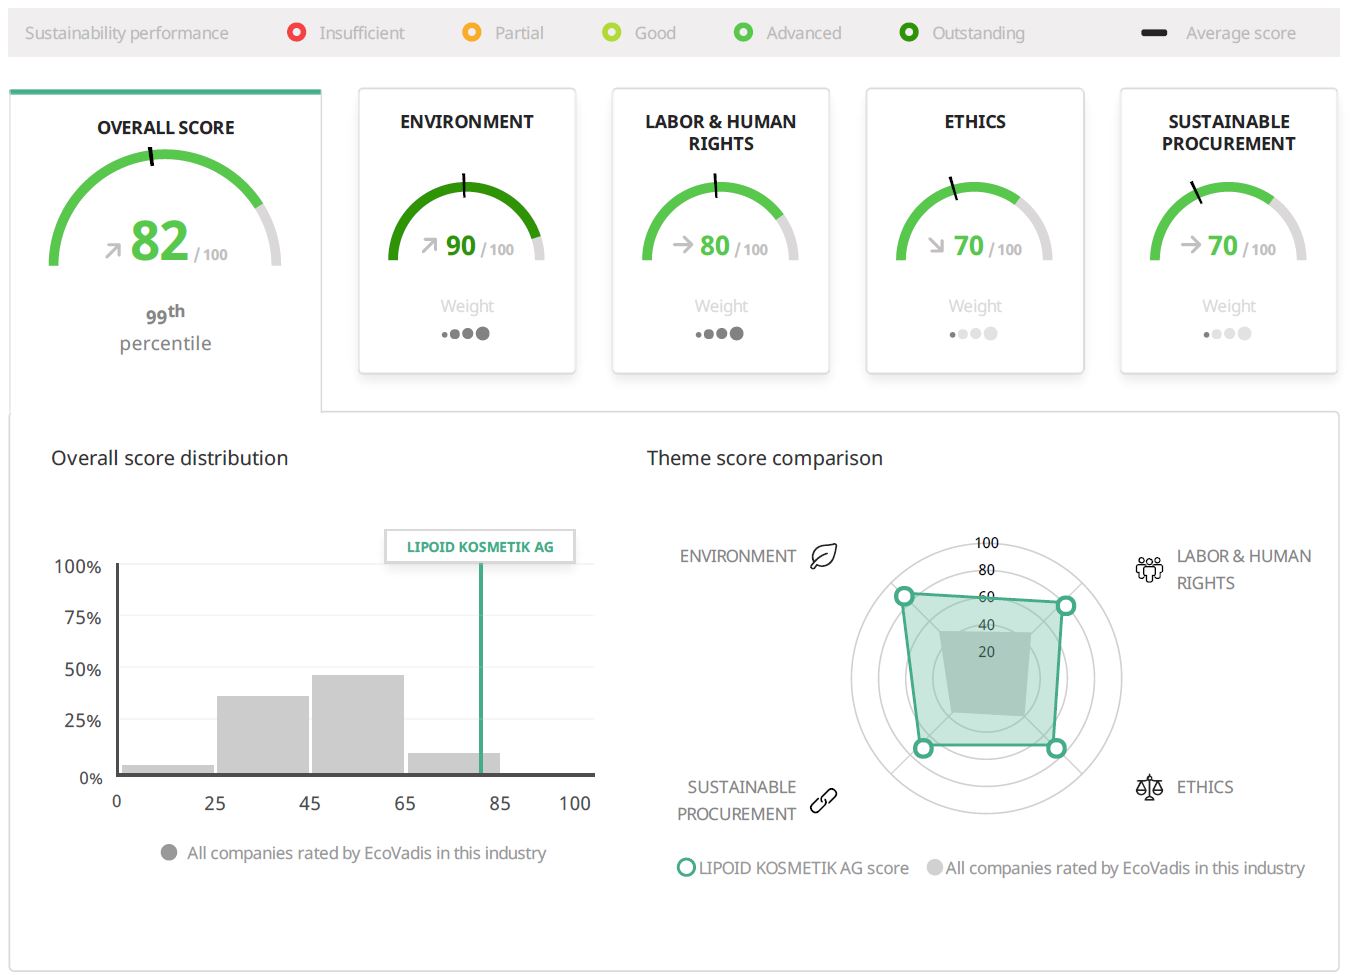Click the 0-25 histogram bar
Image resolution: width=1351 pixels, height=978 pixels.
point(168,769)
